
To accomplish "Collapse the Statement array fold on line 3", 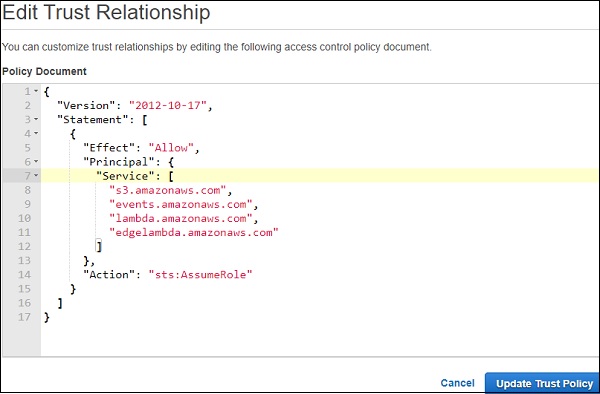I will [x=36, y=119].
